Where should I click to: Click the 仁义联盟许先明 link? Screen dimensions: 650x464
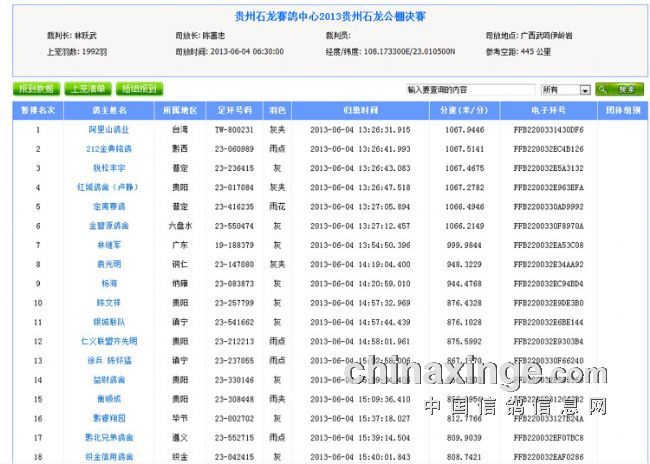click(x=108, y=341)
